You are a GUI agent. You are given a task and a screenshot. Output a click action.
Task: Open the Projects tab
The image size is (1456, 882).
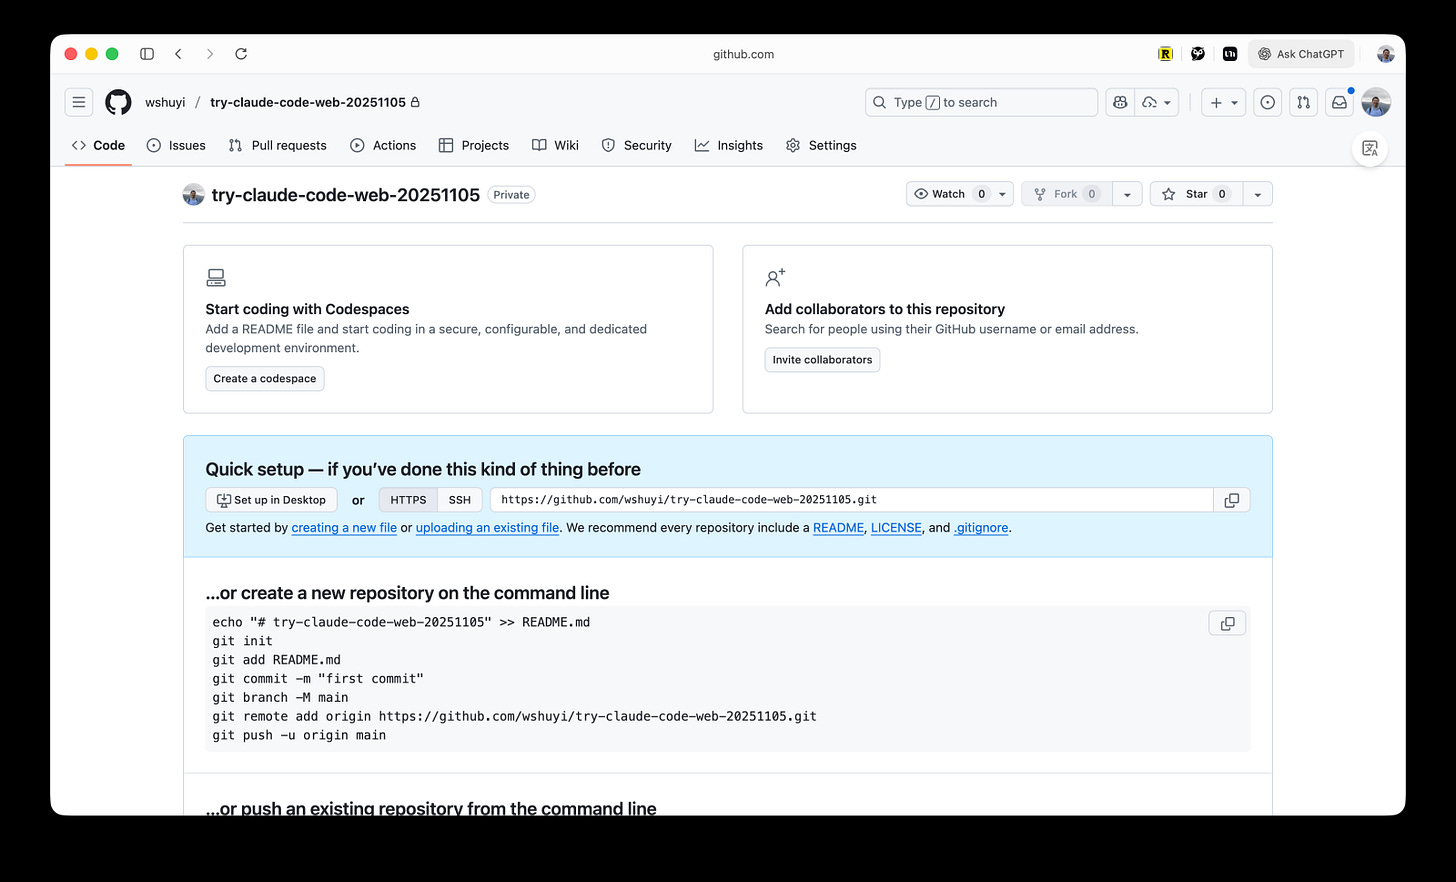tap(474, 145)
